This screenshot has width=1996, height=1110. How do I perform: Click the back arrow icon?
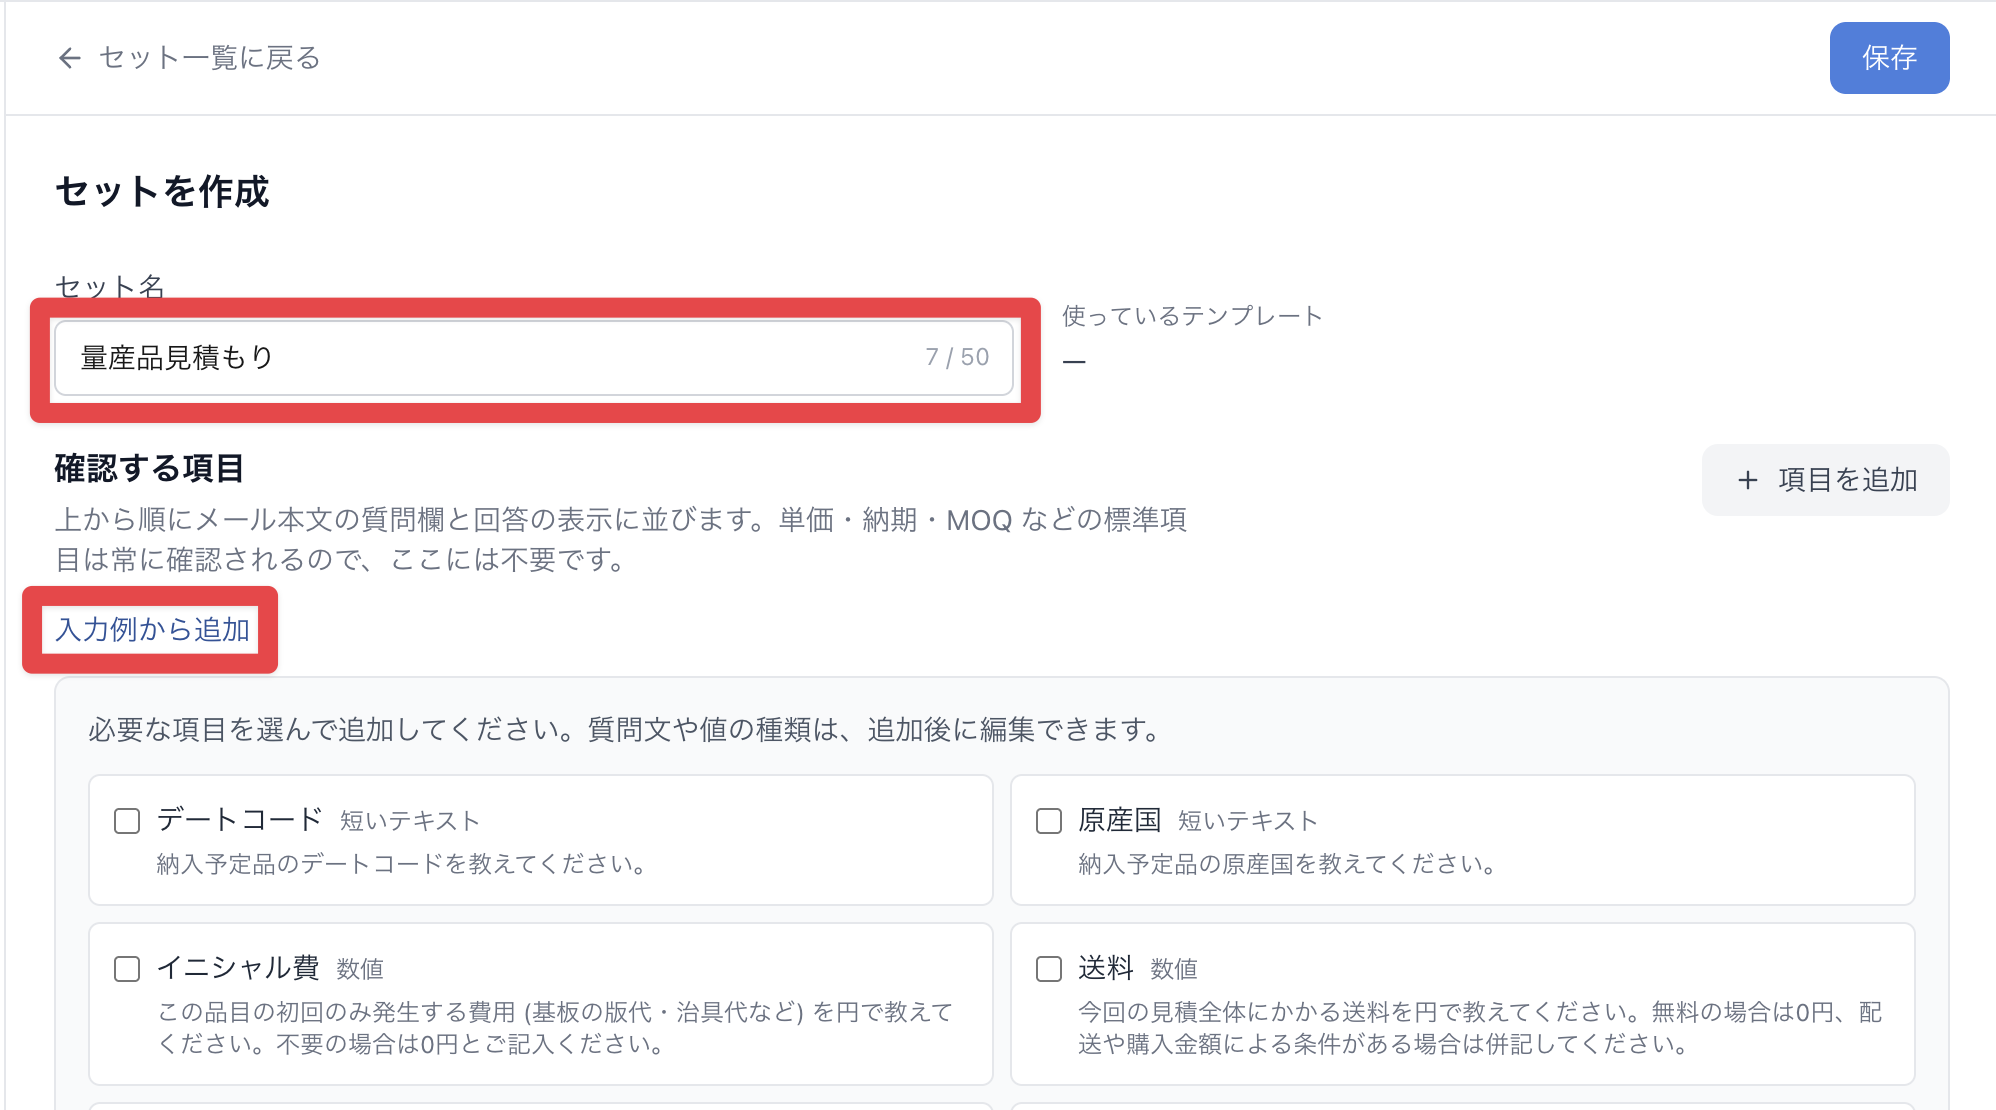(x=69, y=58)
